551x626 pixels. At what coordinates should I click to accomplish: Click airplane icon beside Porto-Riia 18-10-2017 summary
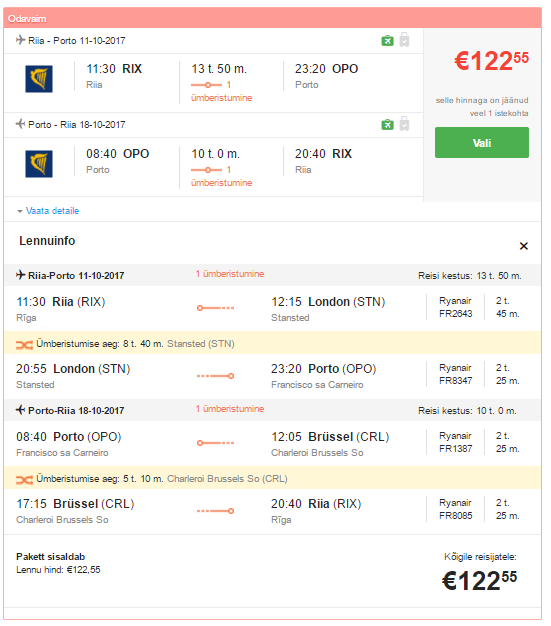point(20,124)
